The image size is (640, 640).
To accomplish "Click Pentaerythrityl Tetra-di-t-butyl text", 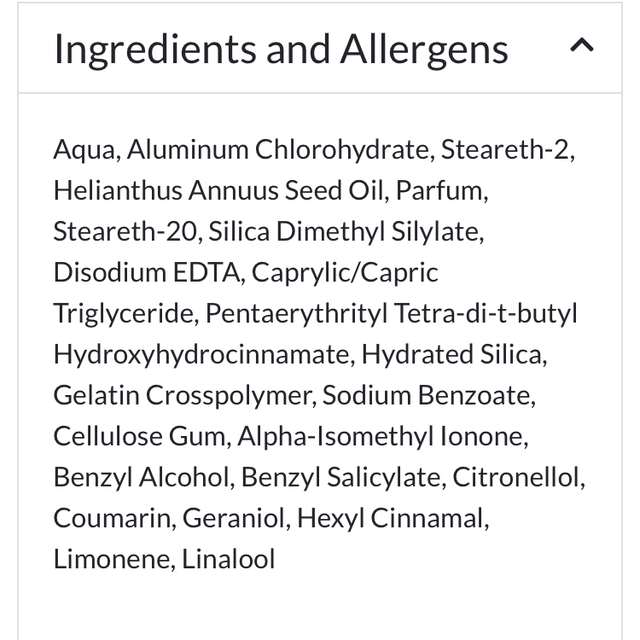I will [391, 314].
